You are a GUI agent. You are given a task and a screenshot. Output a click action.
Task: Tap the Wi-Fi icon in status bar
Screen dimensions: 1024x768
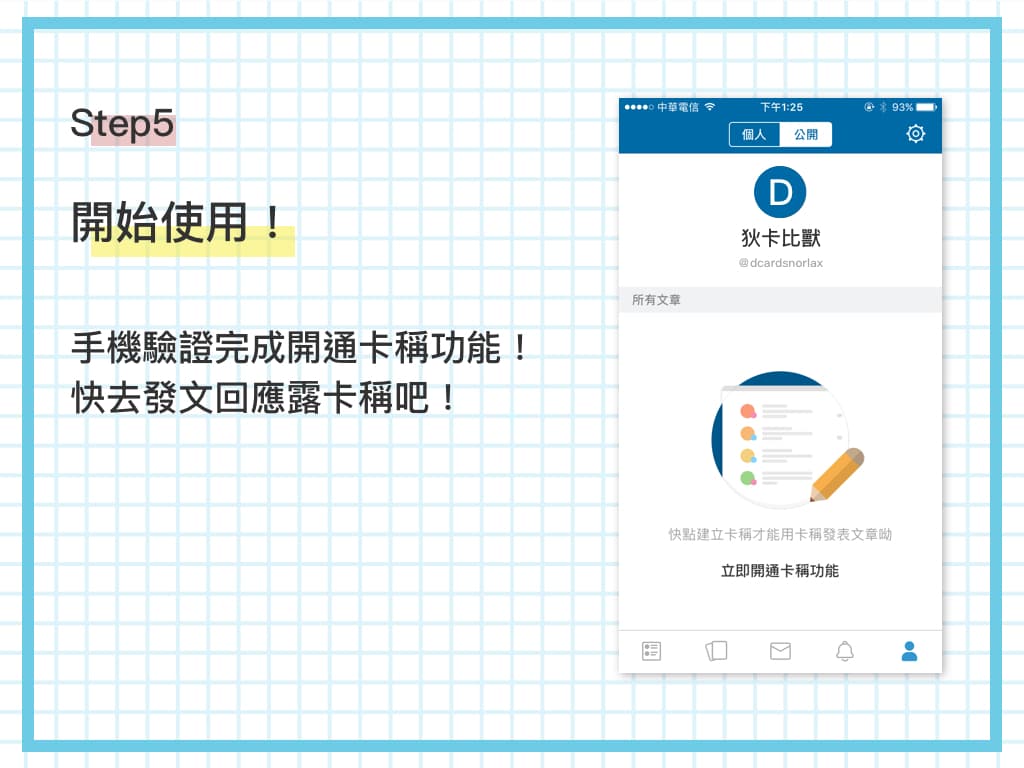(710, 106)
